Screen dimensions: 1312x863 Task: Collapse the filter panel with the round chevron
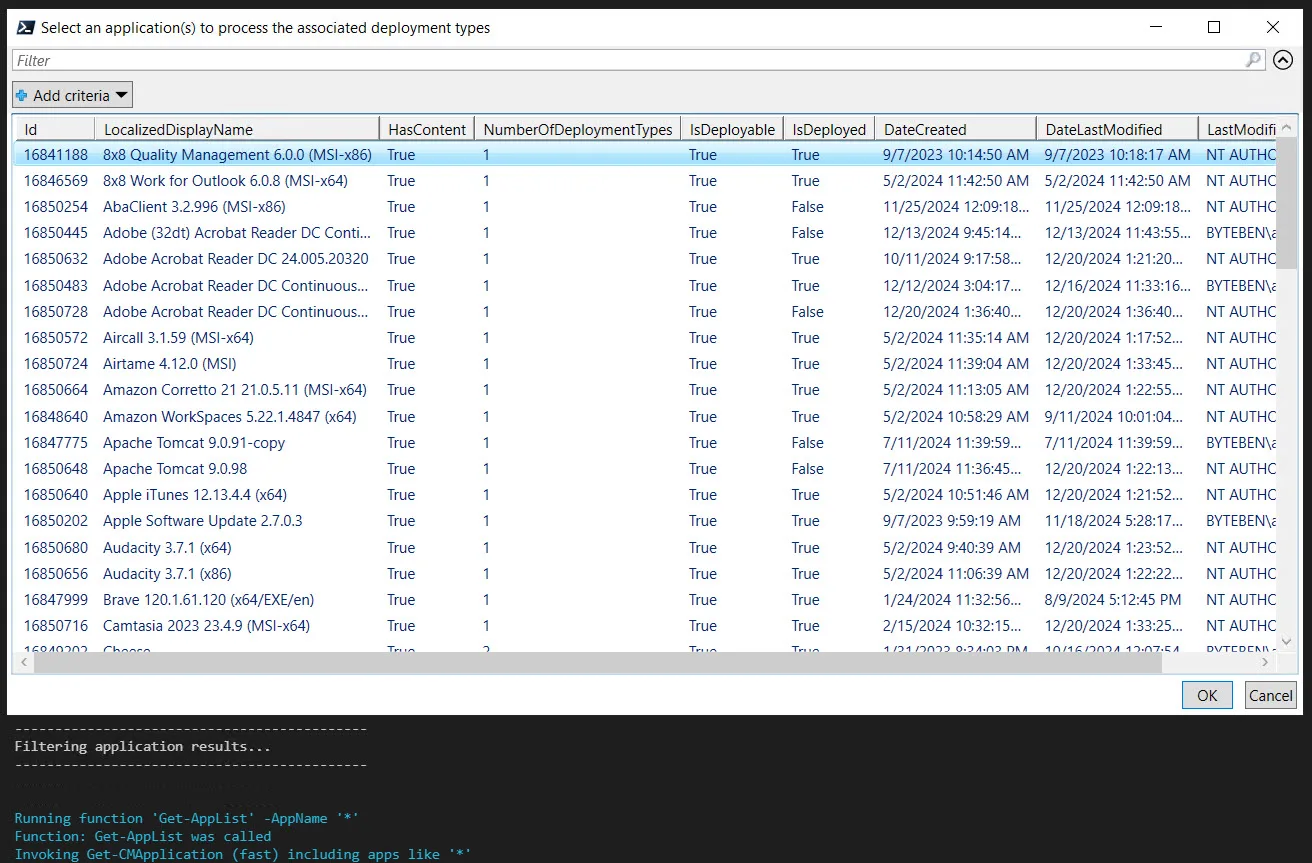[1283, 60]
